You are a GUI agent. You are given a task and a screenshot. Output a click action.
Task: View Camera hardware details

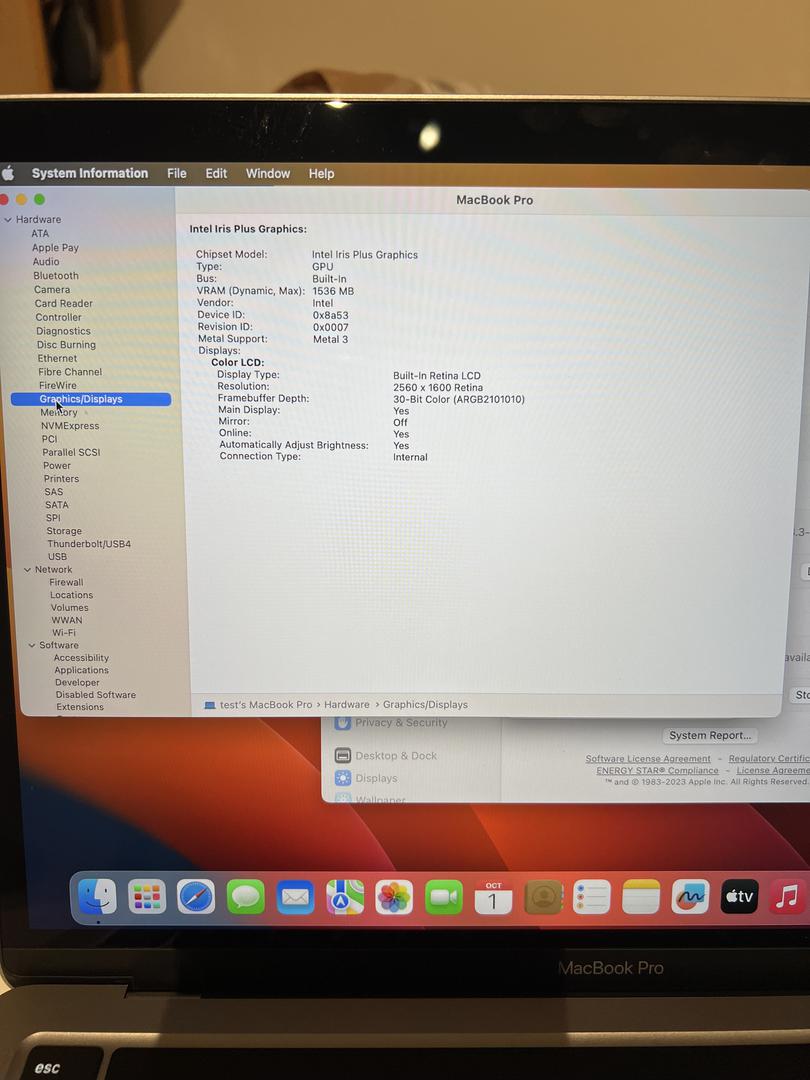[x=52, y=290]
